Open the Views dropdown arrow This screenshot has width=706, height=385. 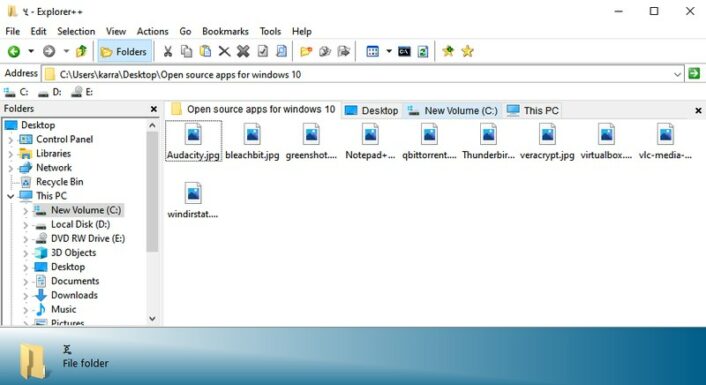click(389, 51)
